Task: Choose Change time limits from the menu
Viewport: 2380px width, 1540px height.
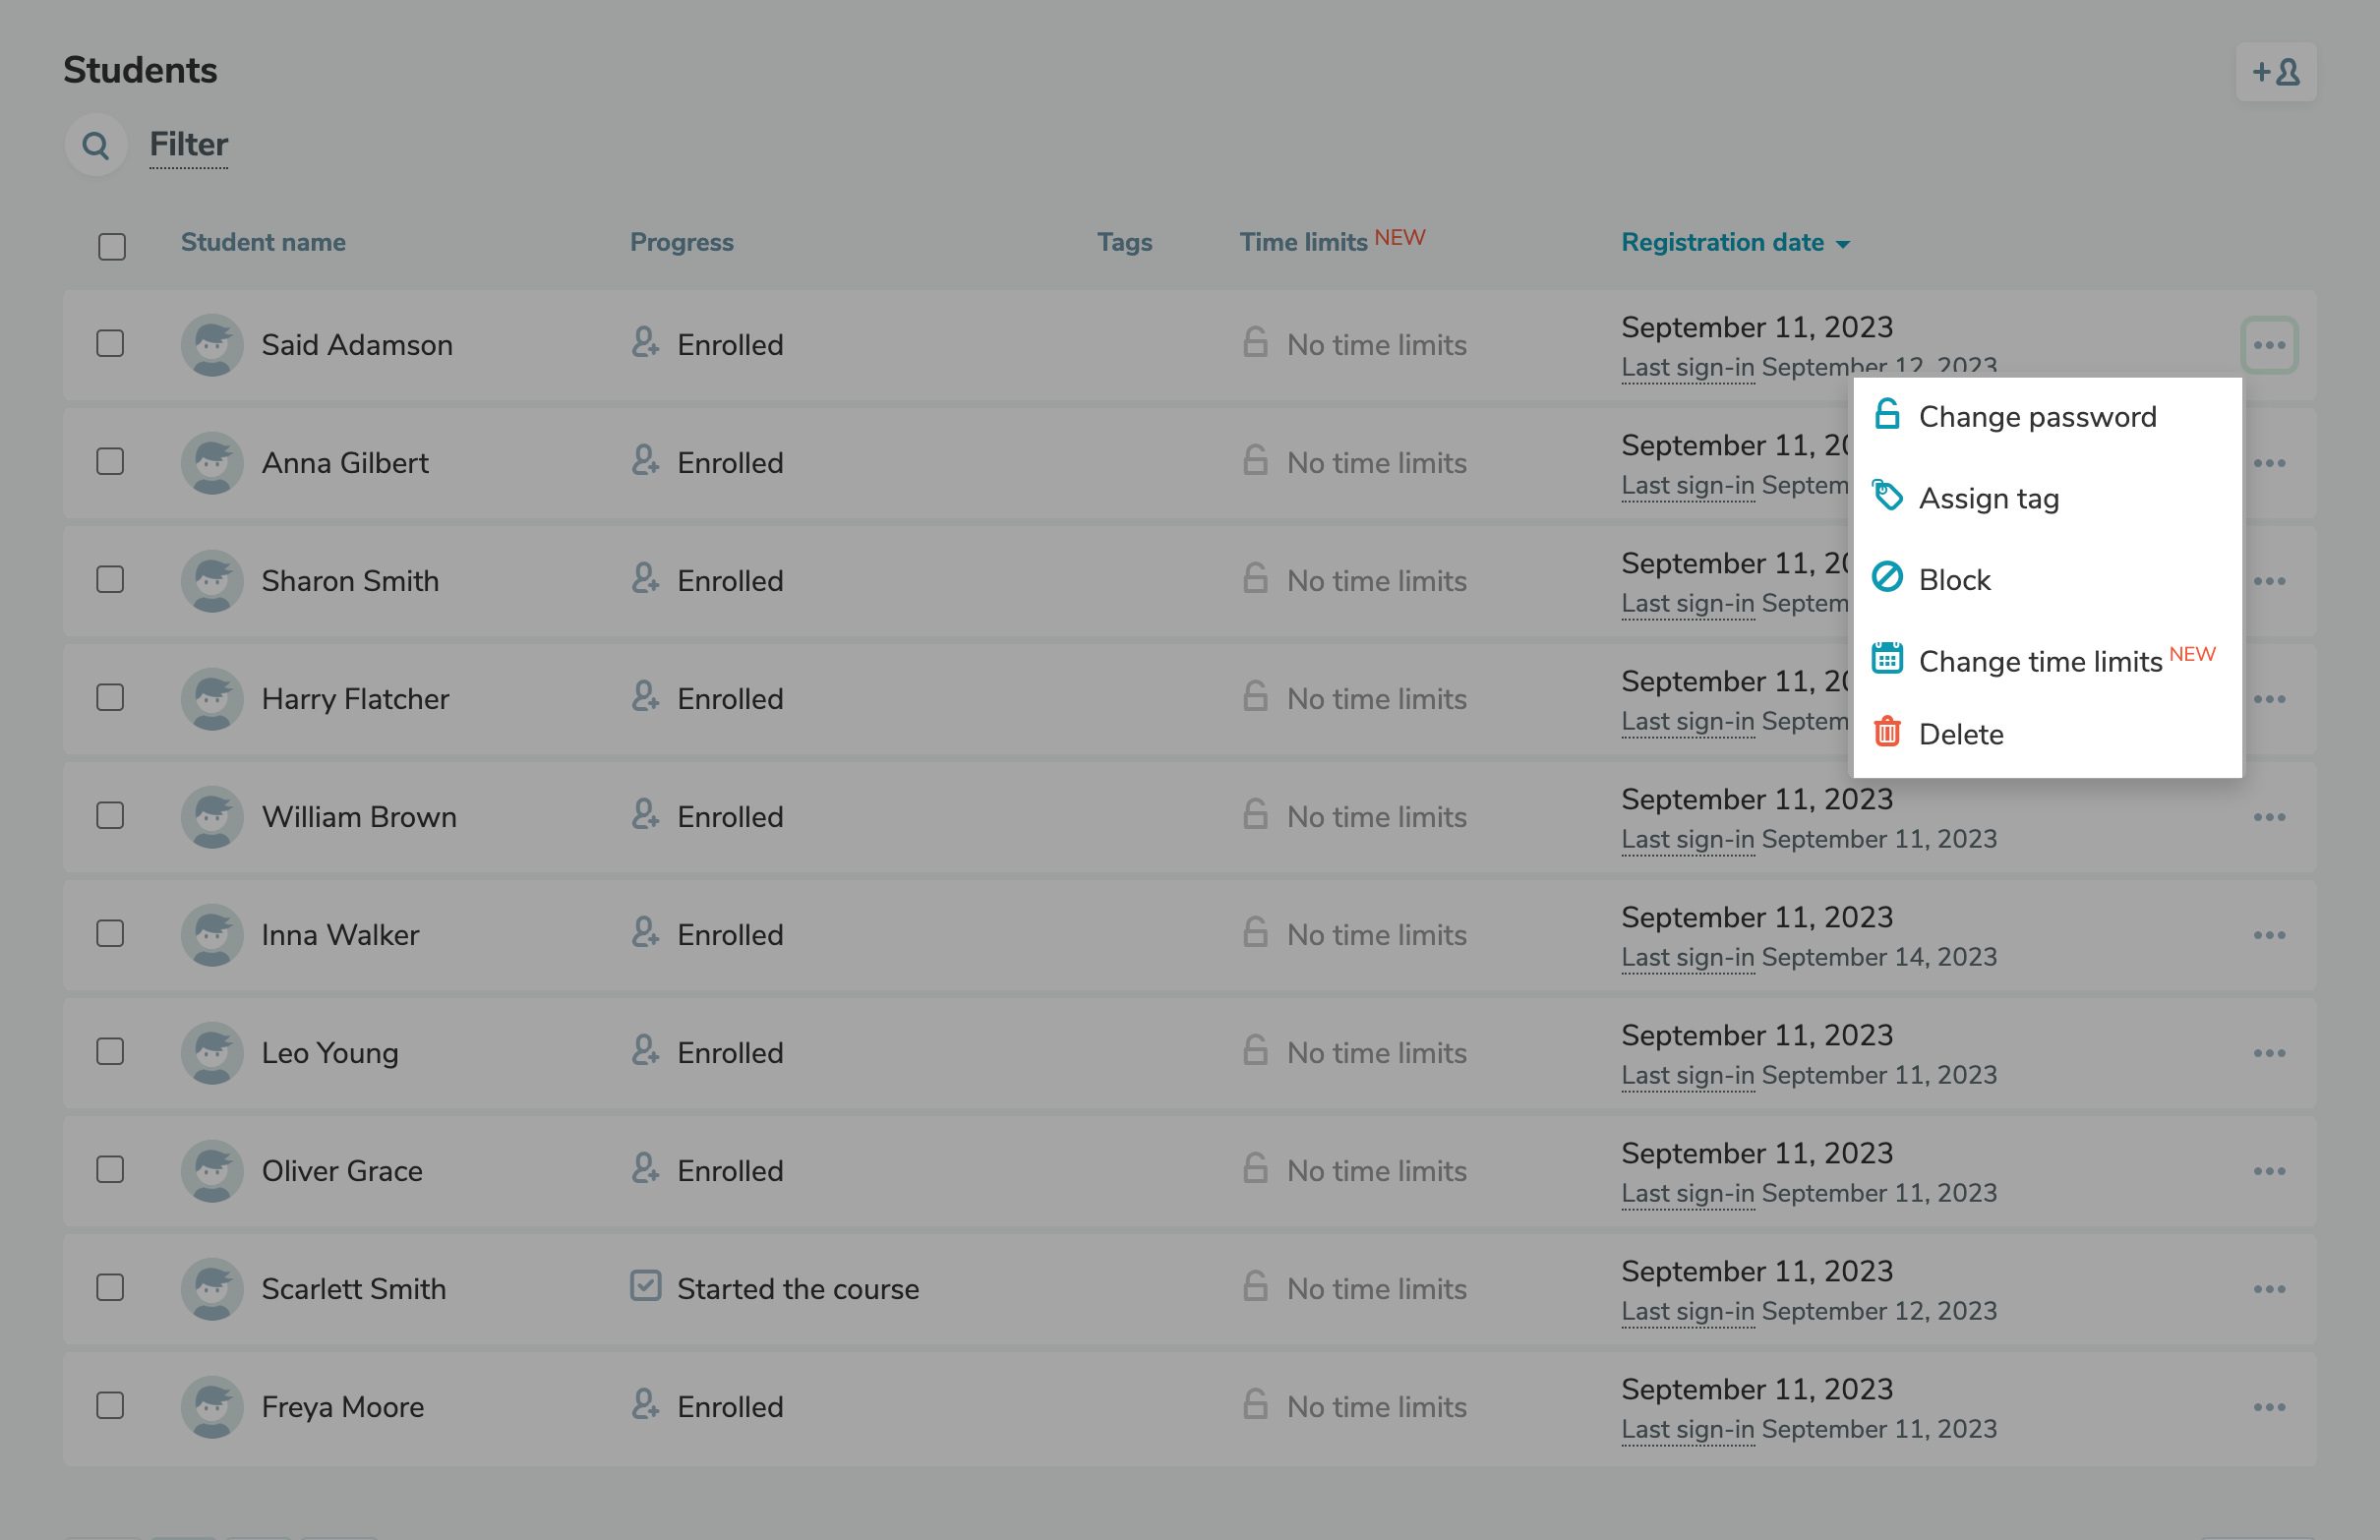Action: [2040, 662]
